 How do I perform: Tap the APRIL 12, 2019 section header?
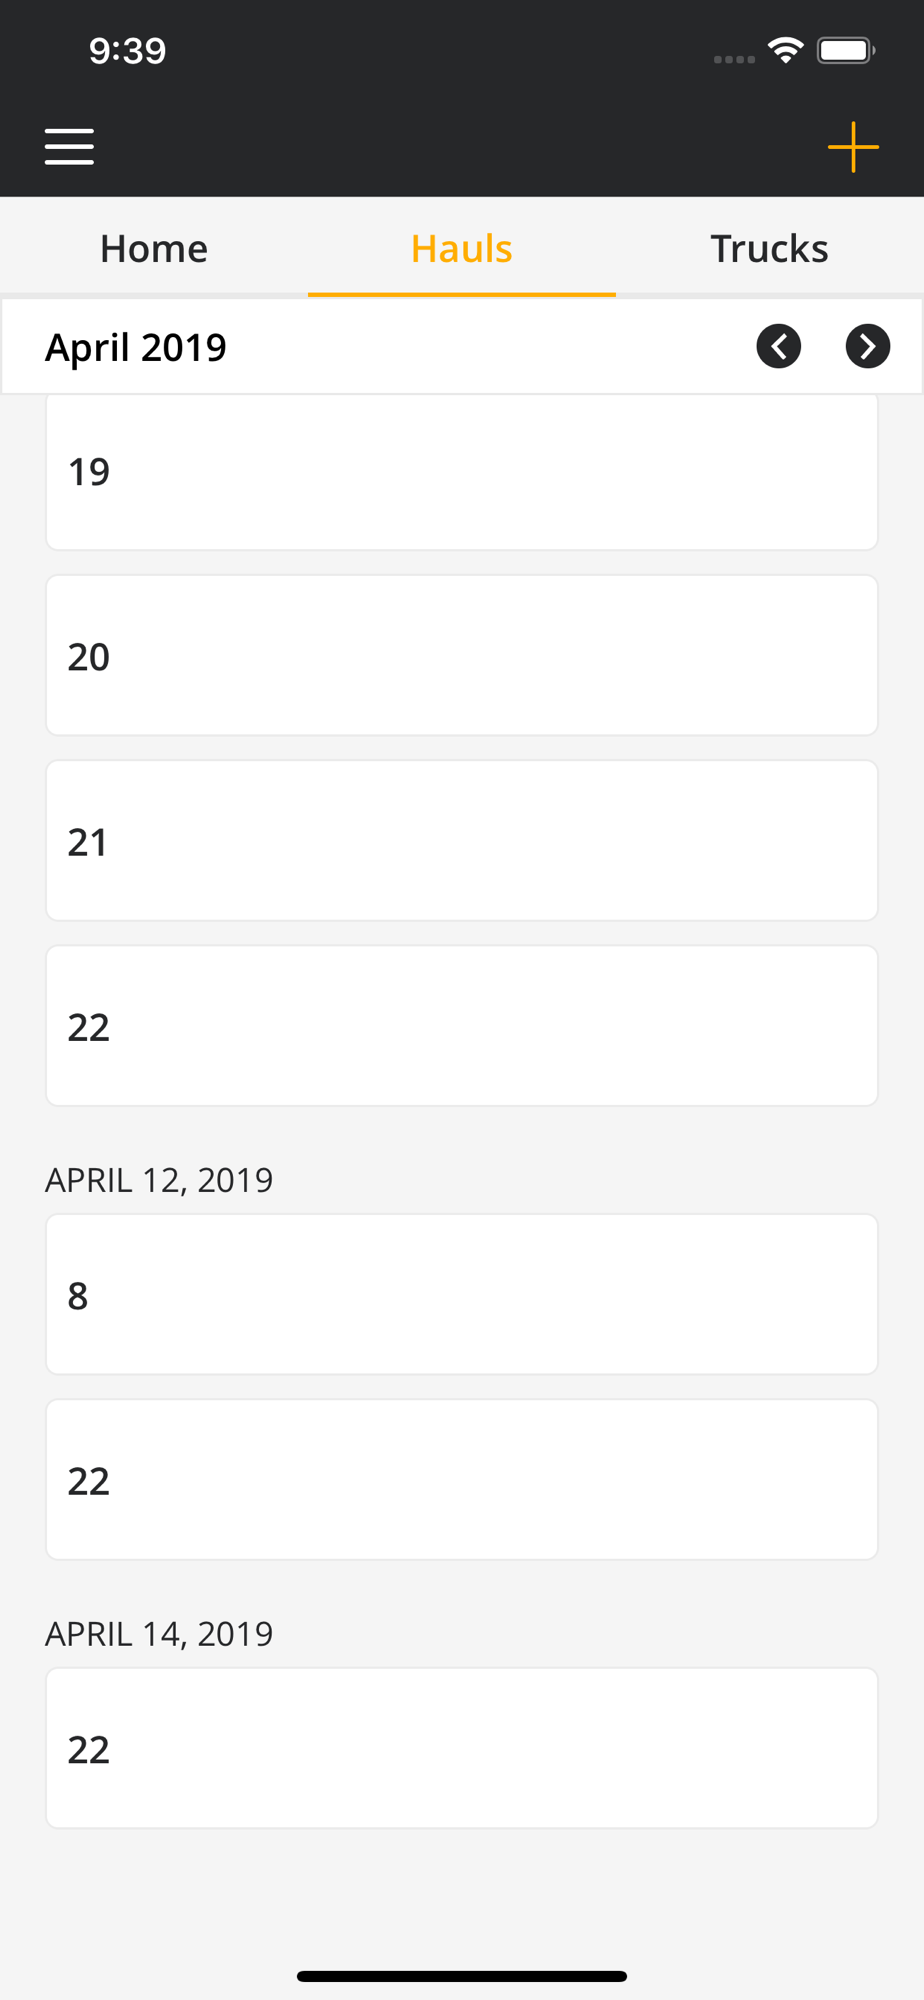pyautogui.click(x=159, y=1180)
